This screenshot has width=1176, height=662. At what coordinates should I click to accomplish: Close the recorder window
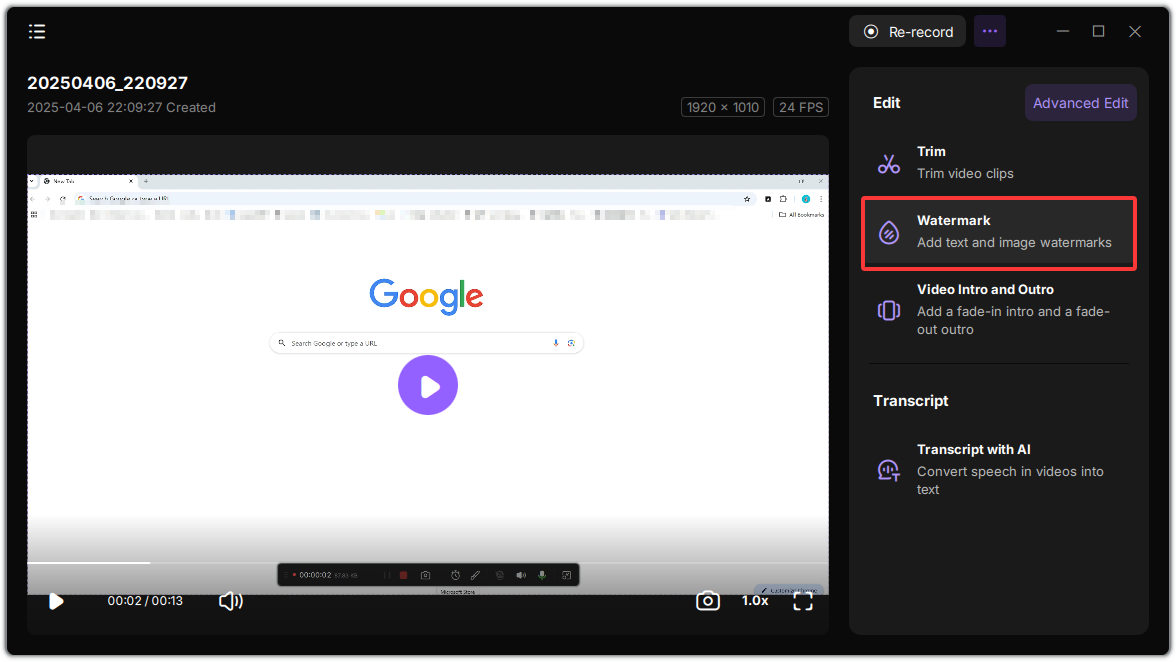tap(1135, 31)
